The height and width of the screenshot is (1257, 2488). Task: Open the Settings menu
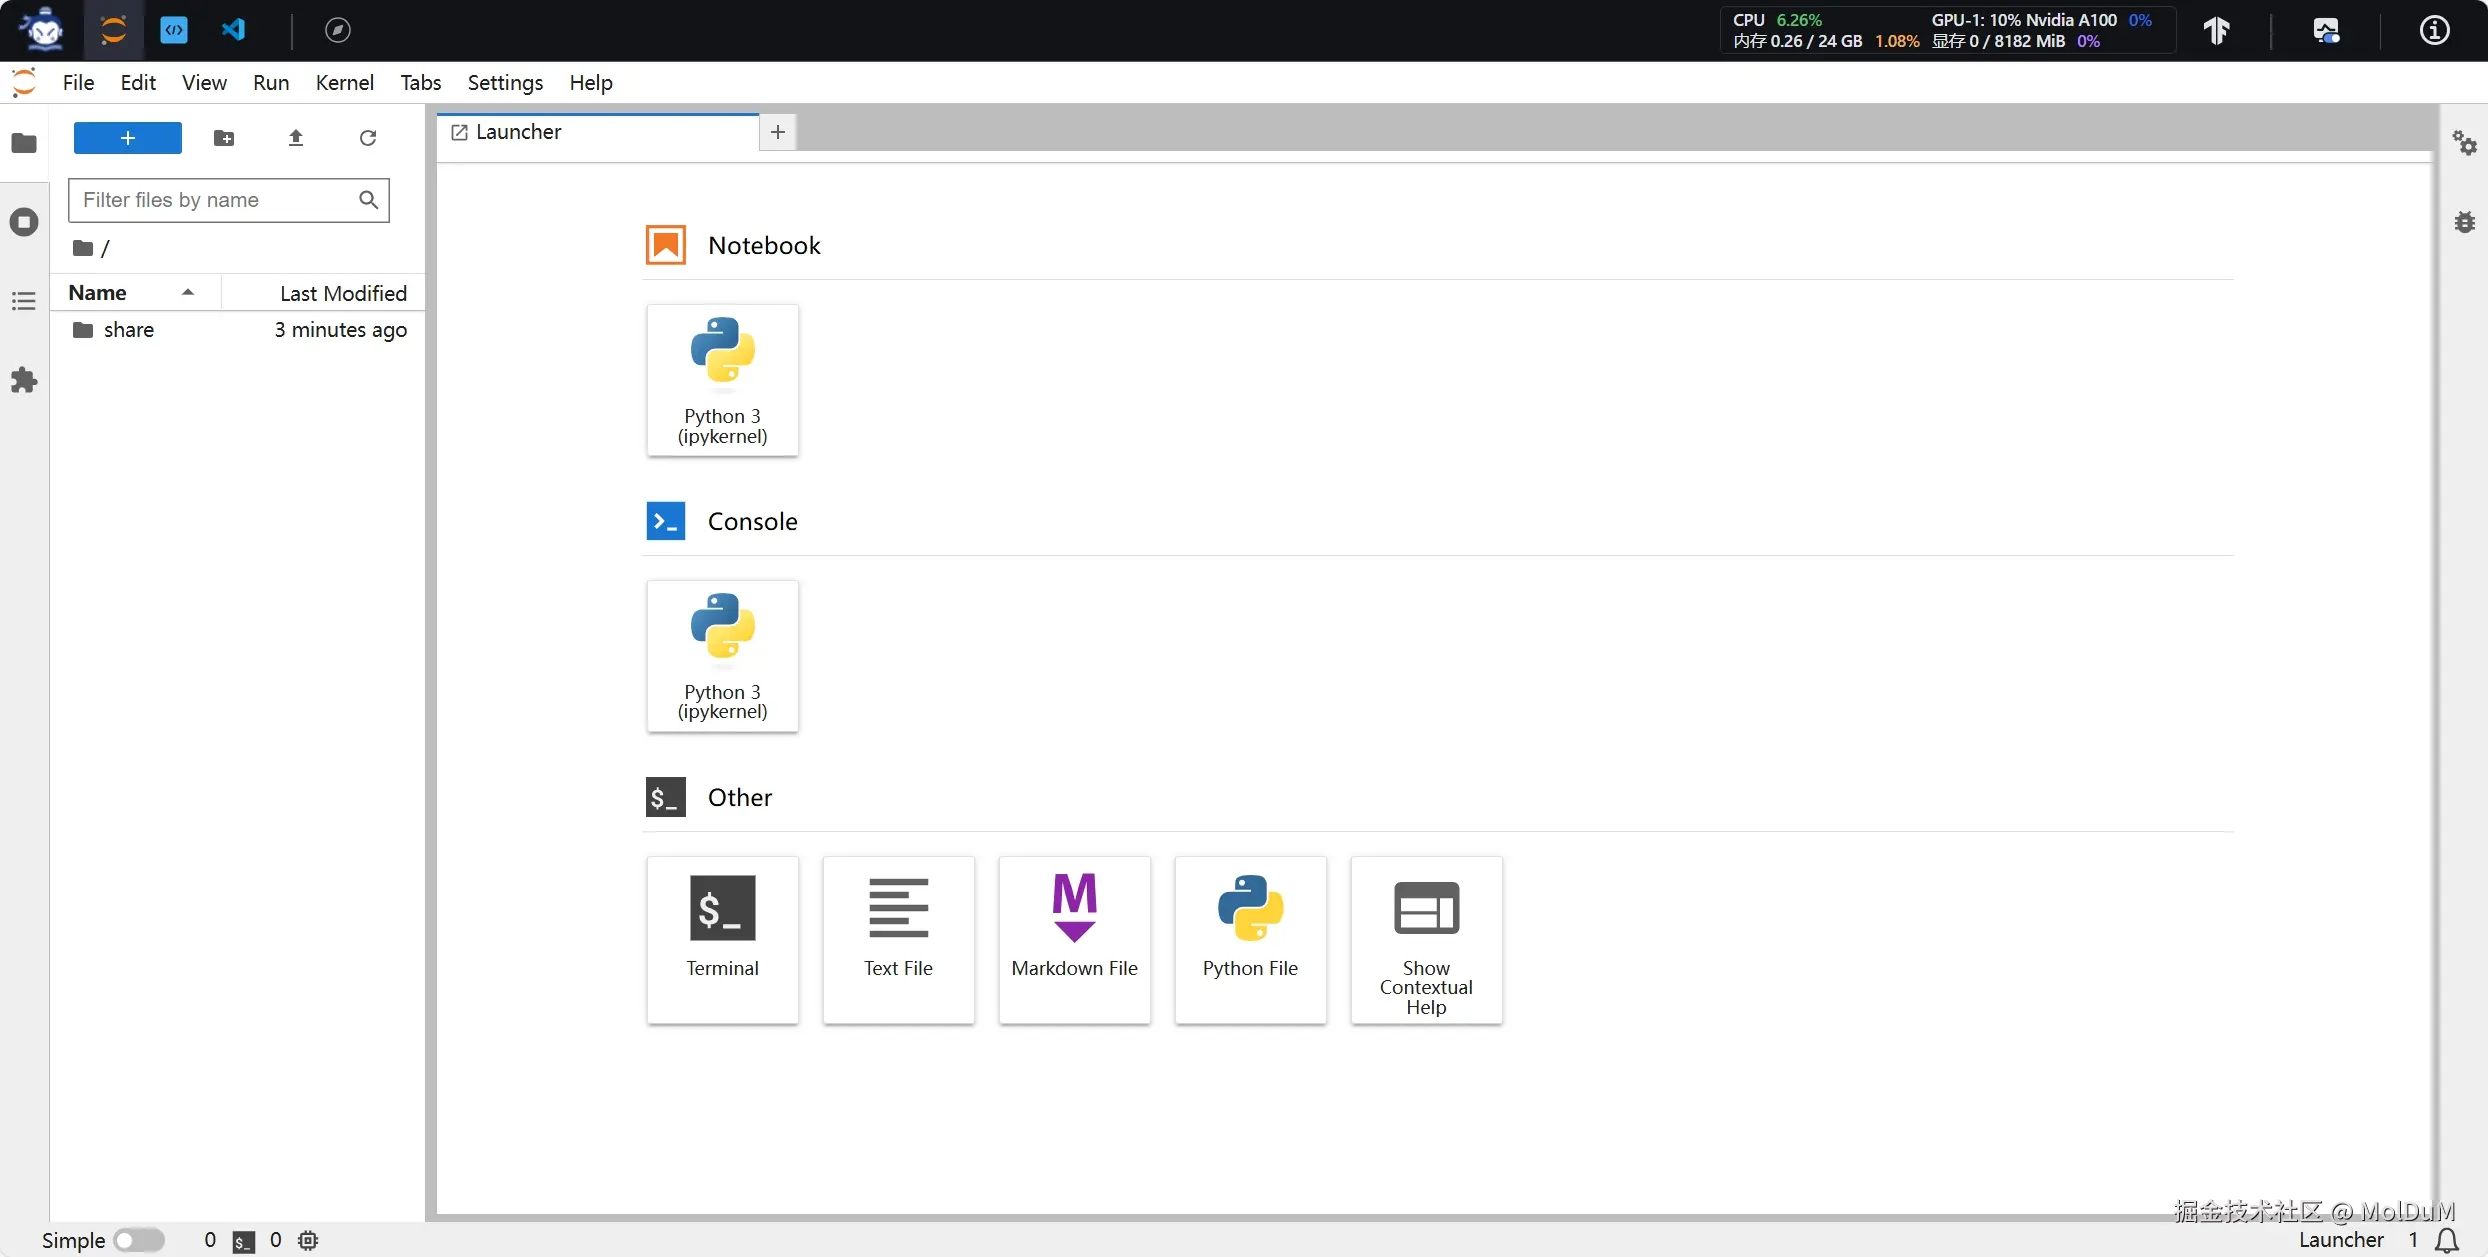coord(505,83)
